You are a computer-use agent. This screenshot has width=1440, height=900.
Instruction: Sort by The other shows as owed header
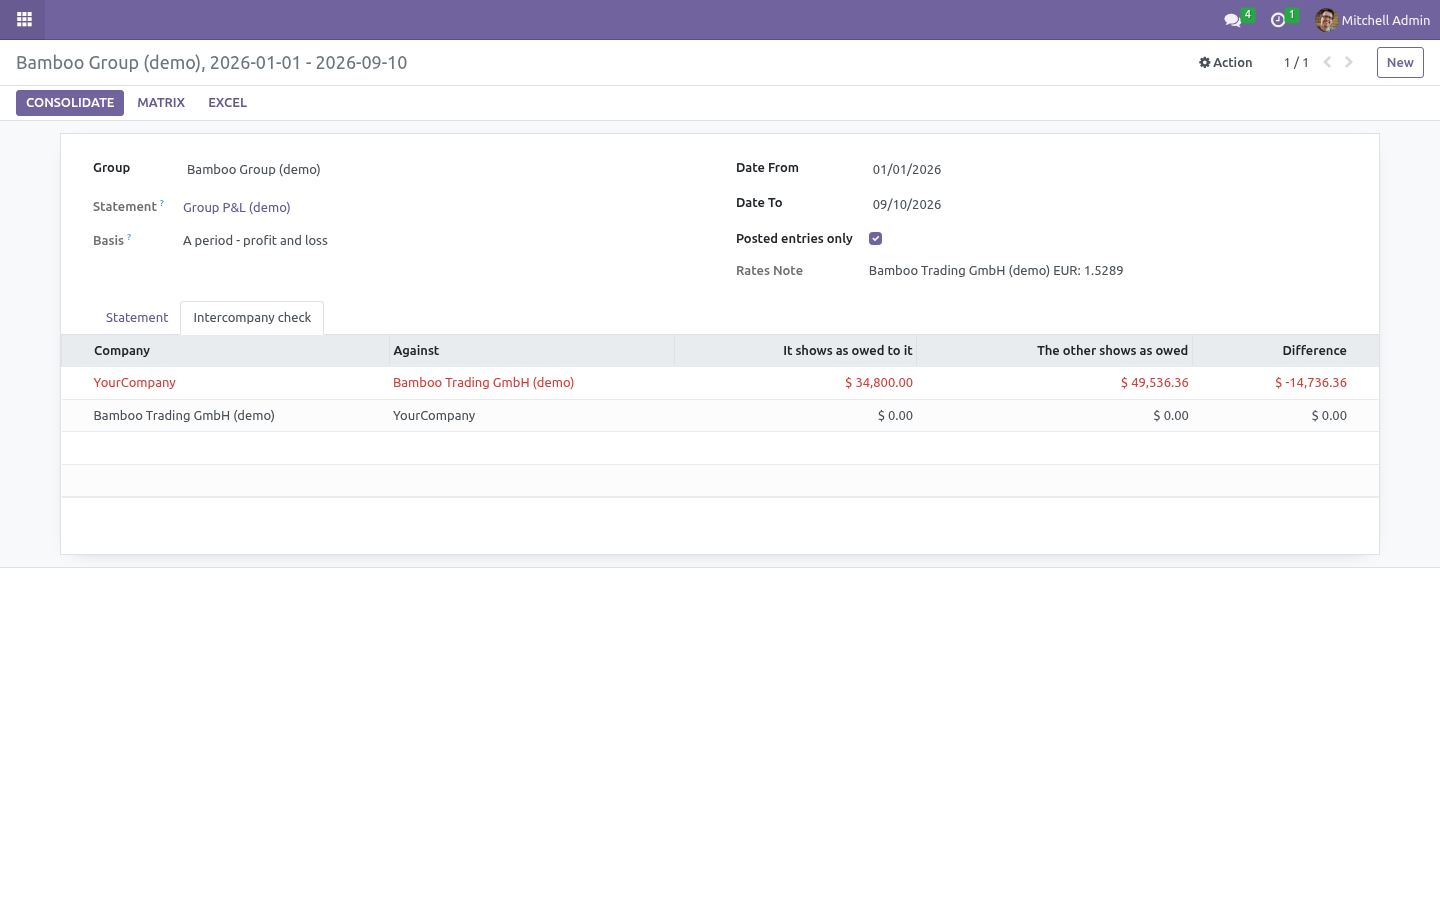(x=1055, y=351)
